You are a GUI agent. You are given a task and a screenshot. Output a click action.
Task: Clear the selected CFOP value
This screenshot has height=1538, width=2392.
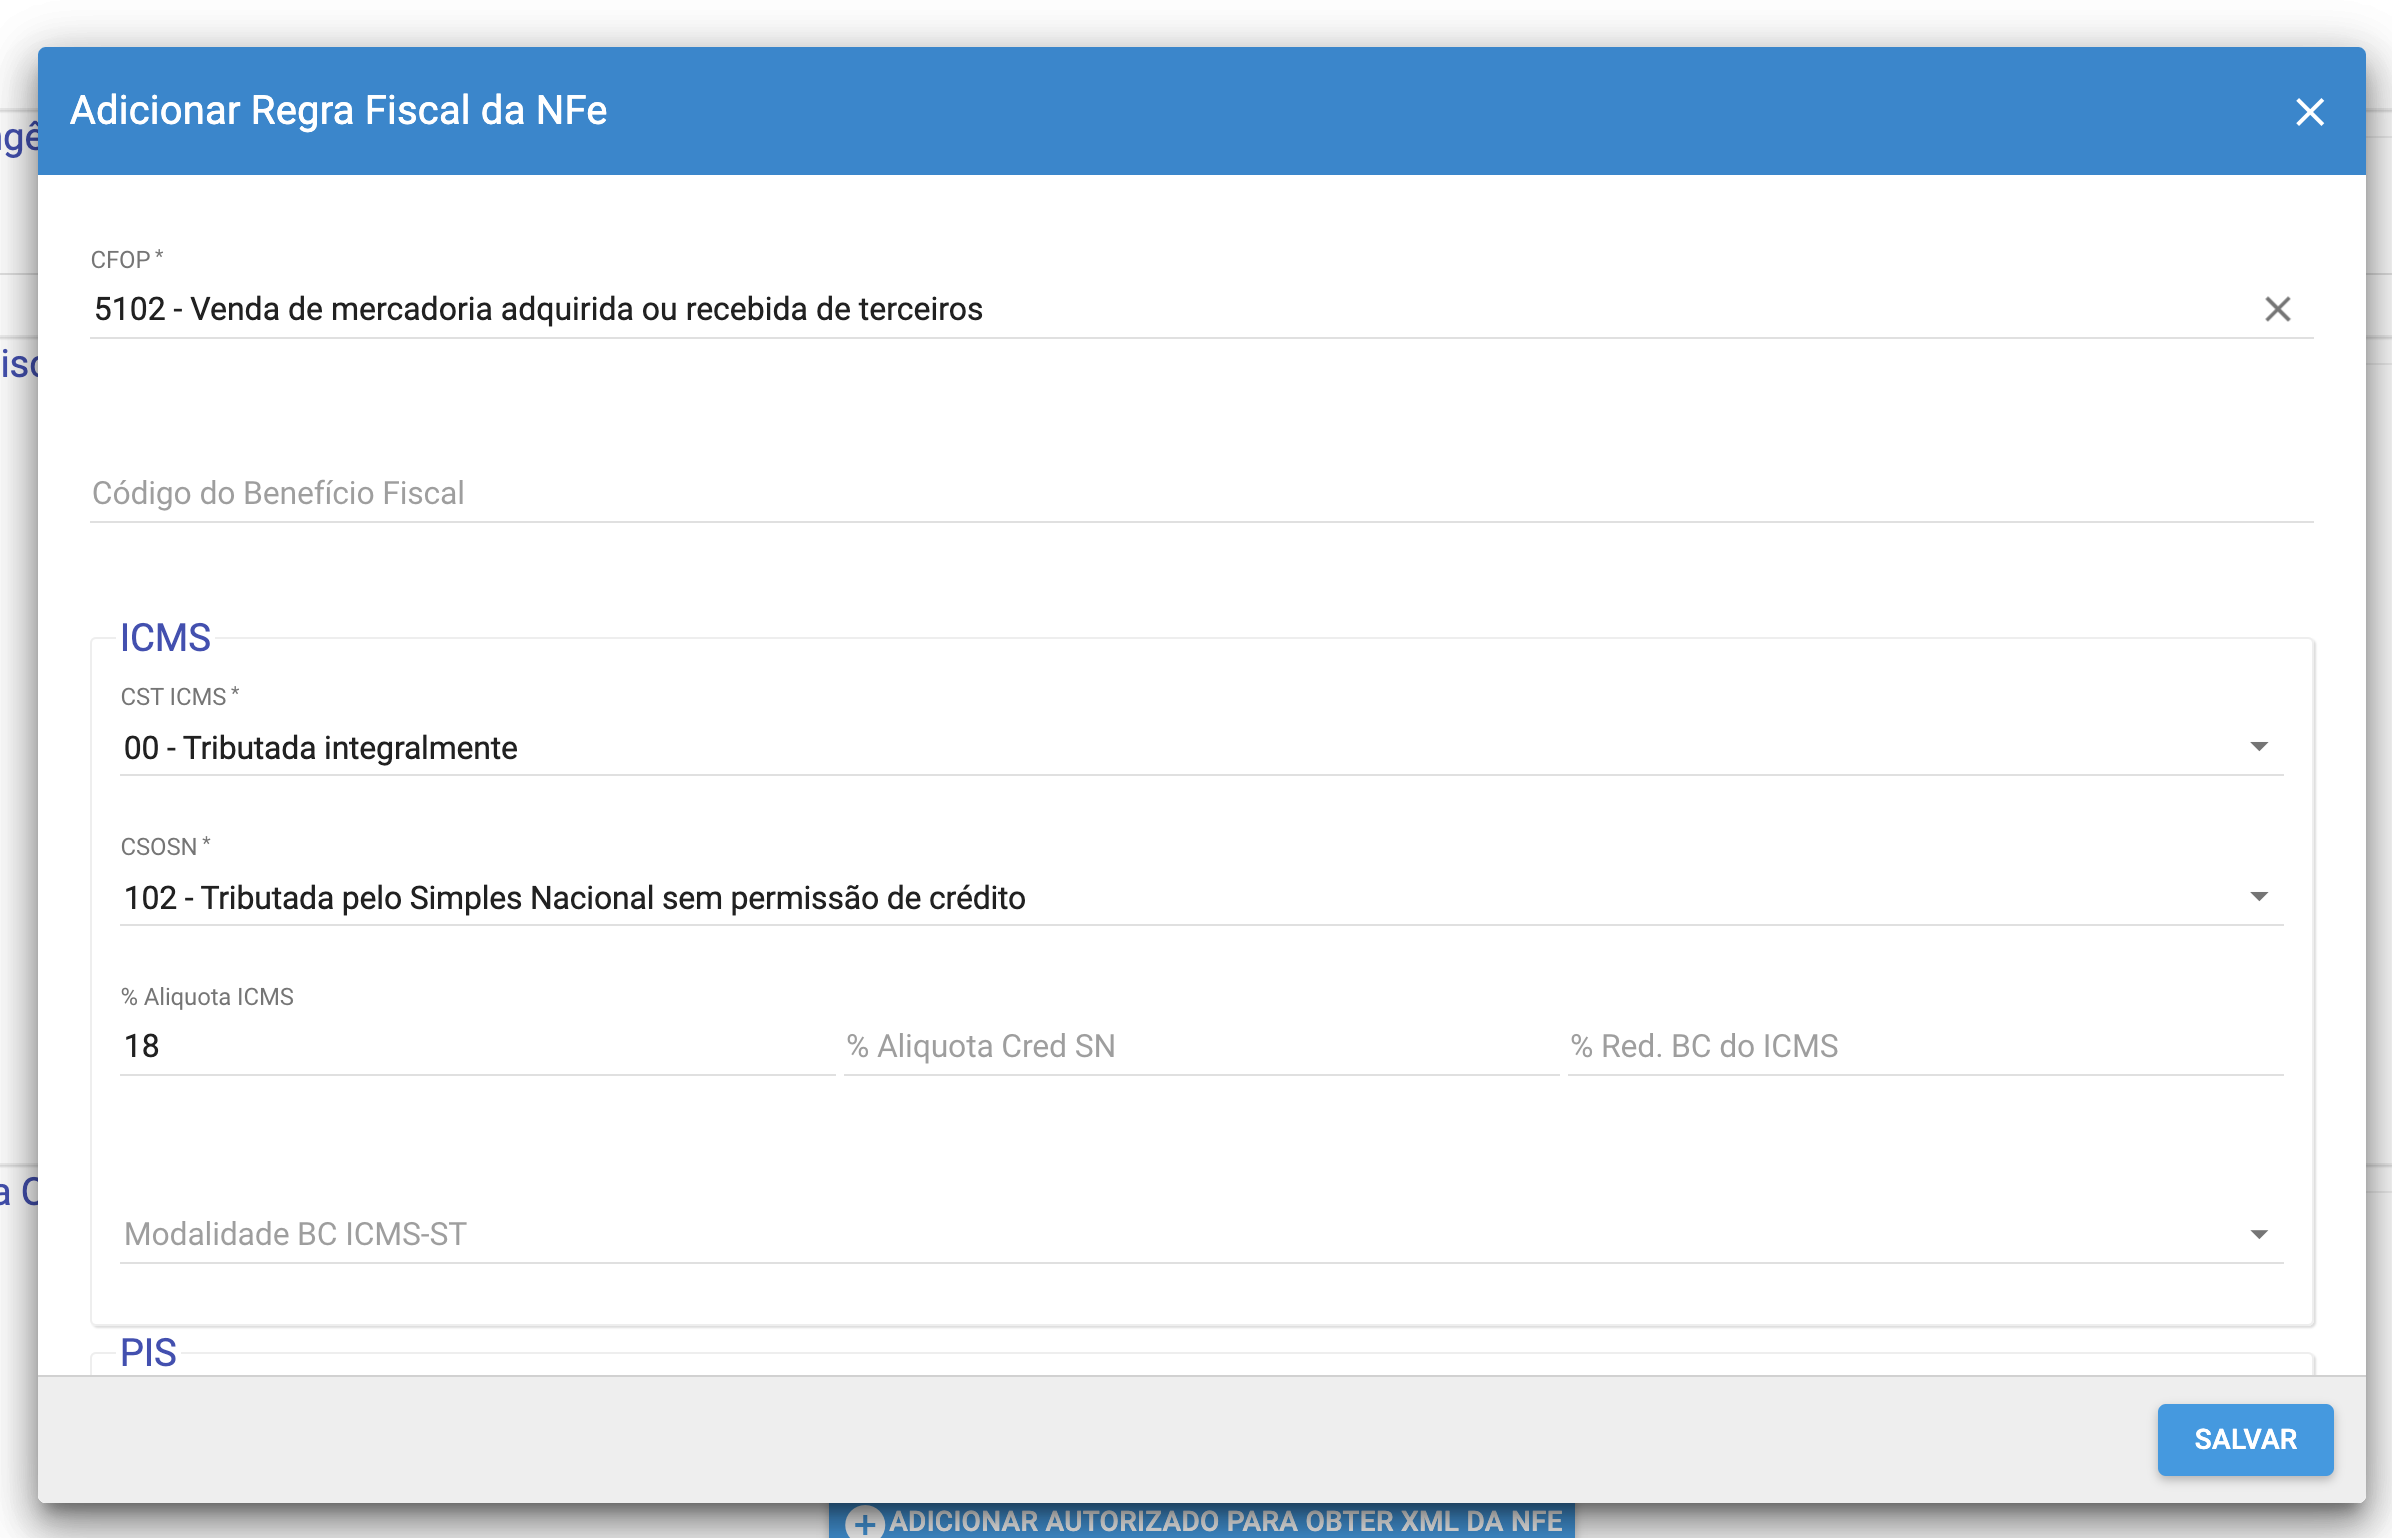click(2277, 309)
